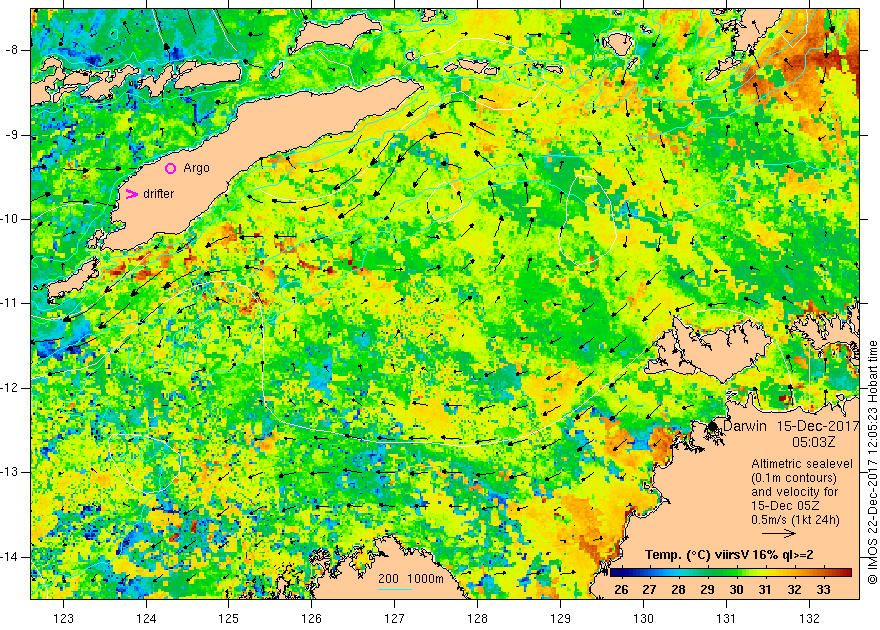Click colorbar label '30'

tap(736, 589)
